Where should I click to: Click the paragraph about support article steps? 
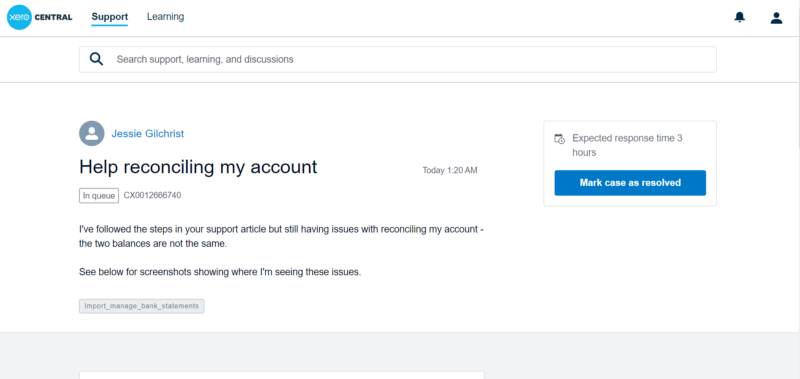[281, 236]
